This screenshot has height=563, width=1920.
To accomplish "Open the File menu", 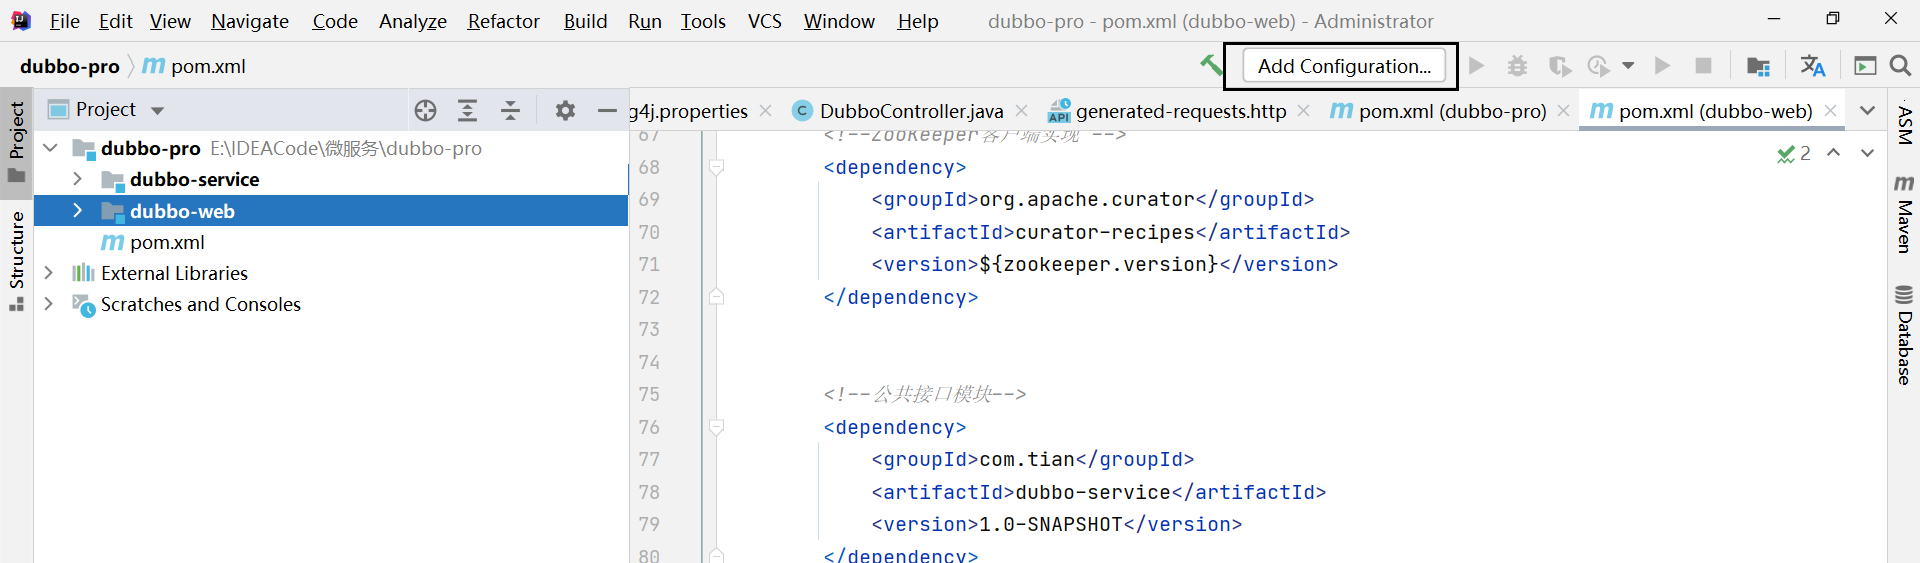I will point(64,21).
